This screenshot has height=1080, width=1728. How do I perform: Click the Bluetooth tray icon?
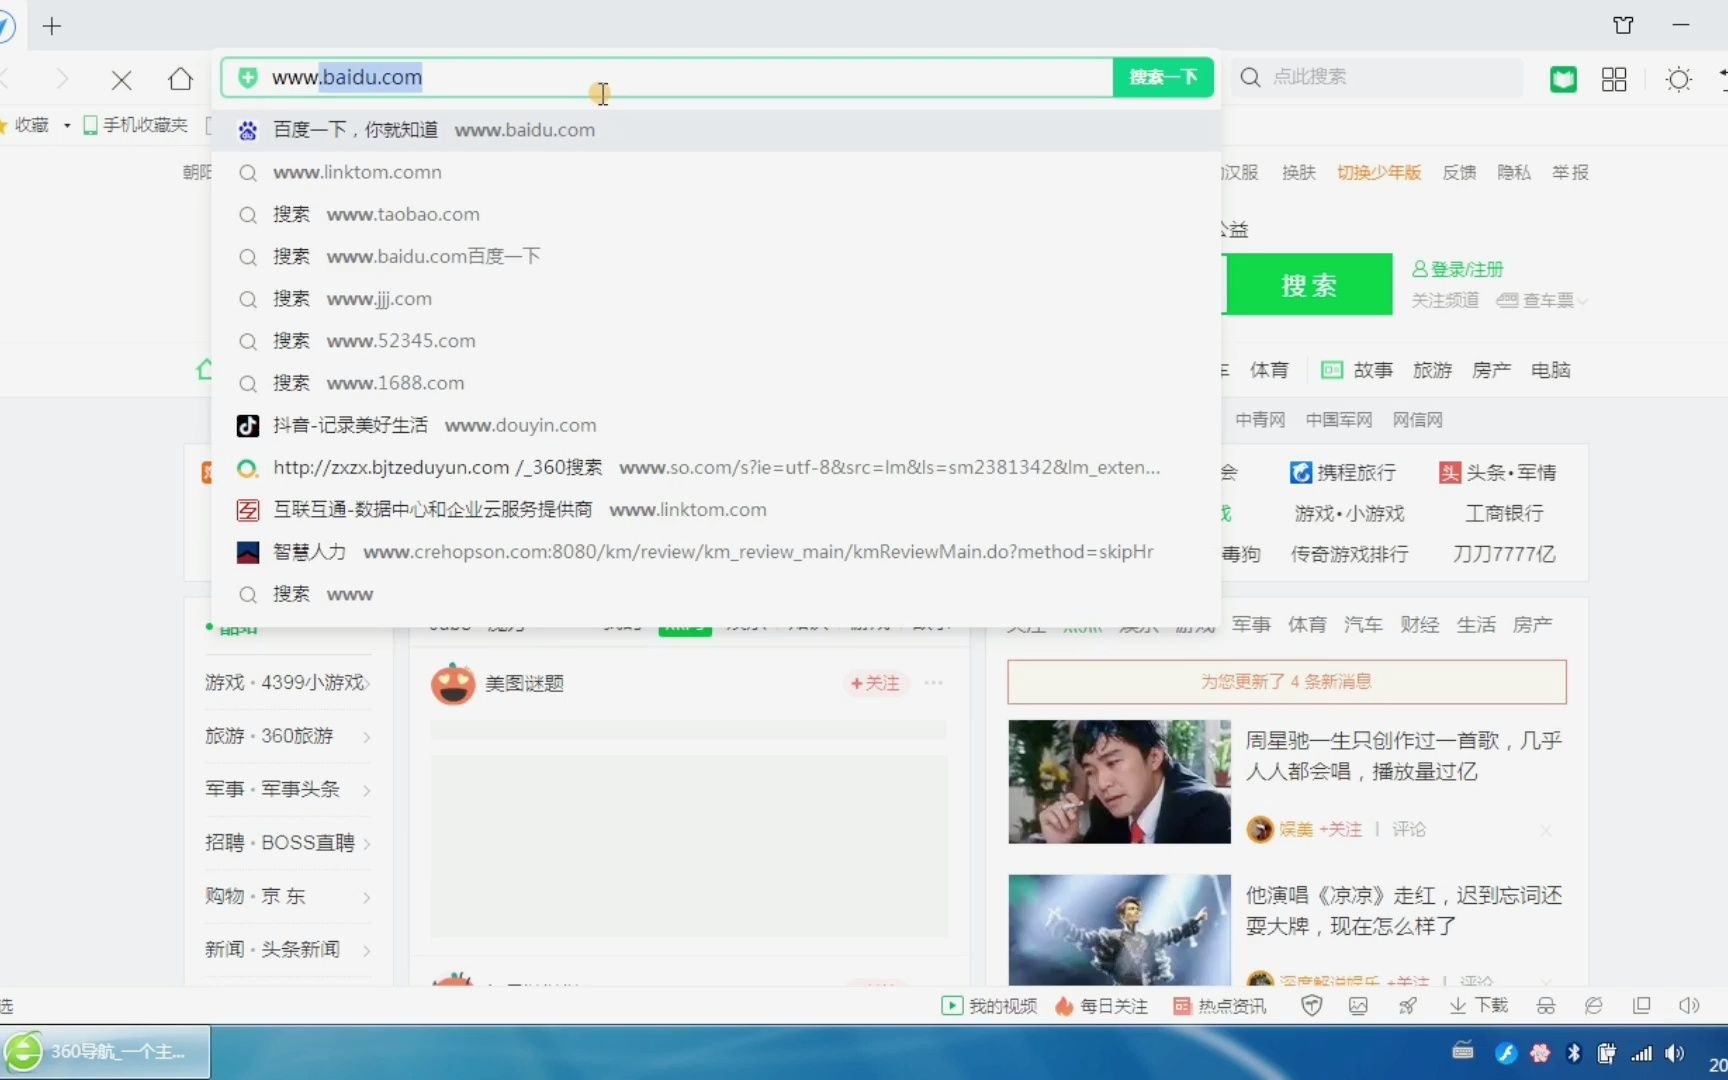point(1573,1053)
